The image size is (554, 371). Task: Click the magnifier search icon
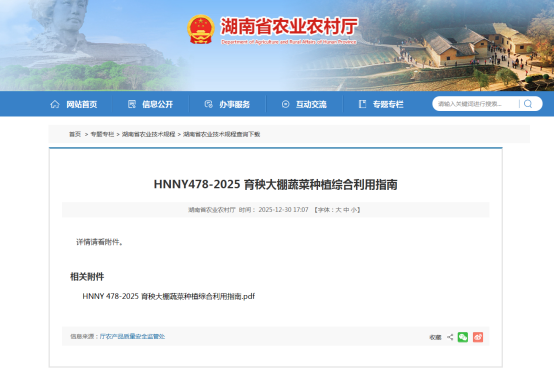click(x=528, y=104)
